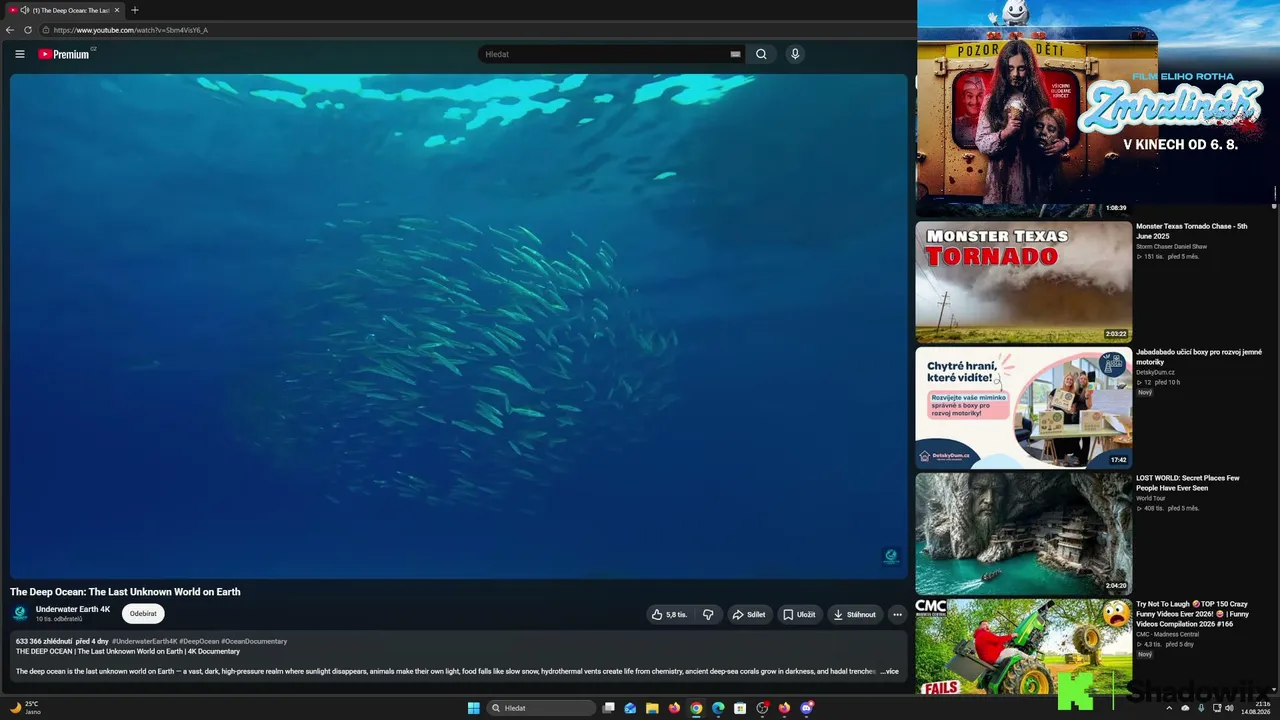
Task: Open the three-dot more actions menu
Action: 897,614
